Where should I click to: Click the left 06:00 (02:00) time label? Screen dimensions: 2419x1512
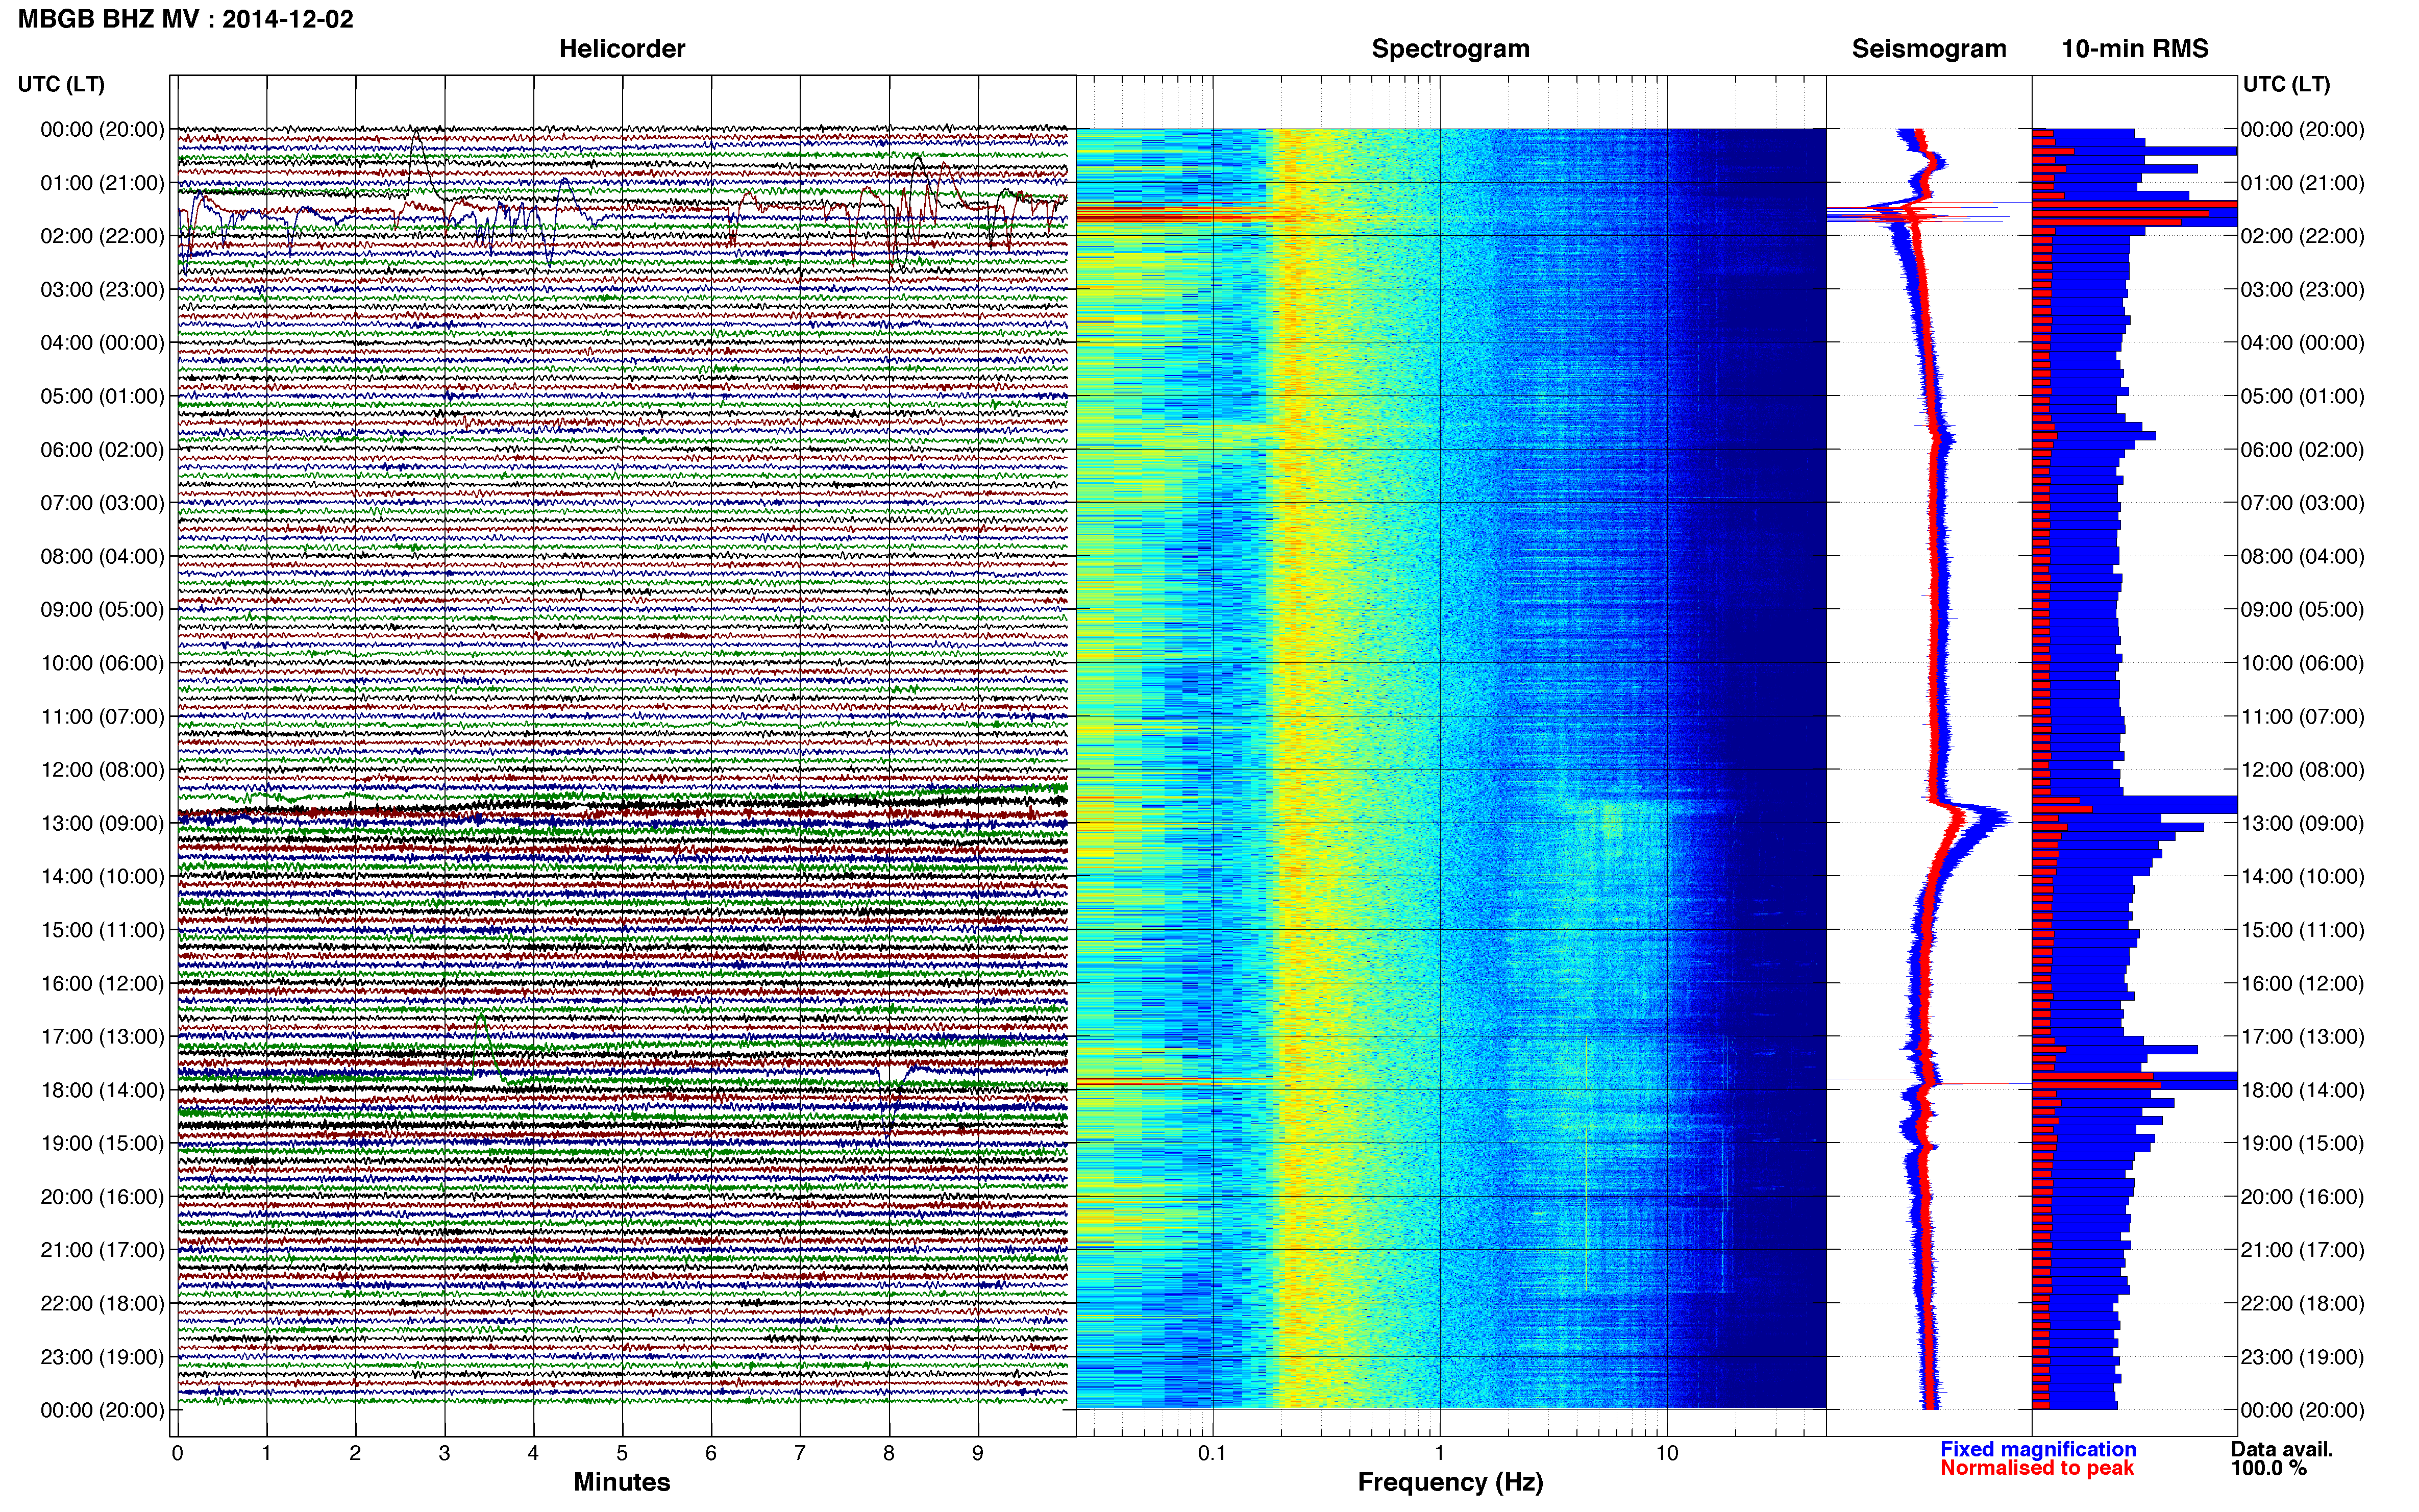102,450
